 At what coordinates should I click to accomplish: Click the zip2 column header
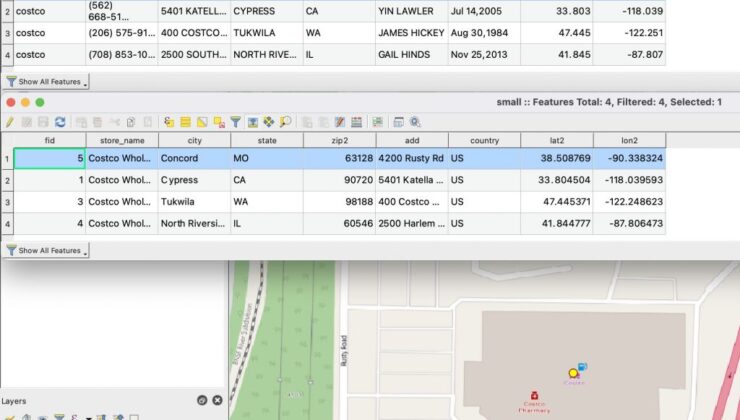[340, 140]
